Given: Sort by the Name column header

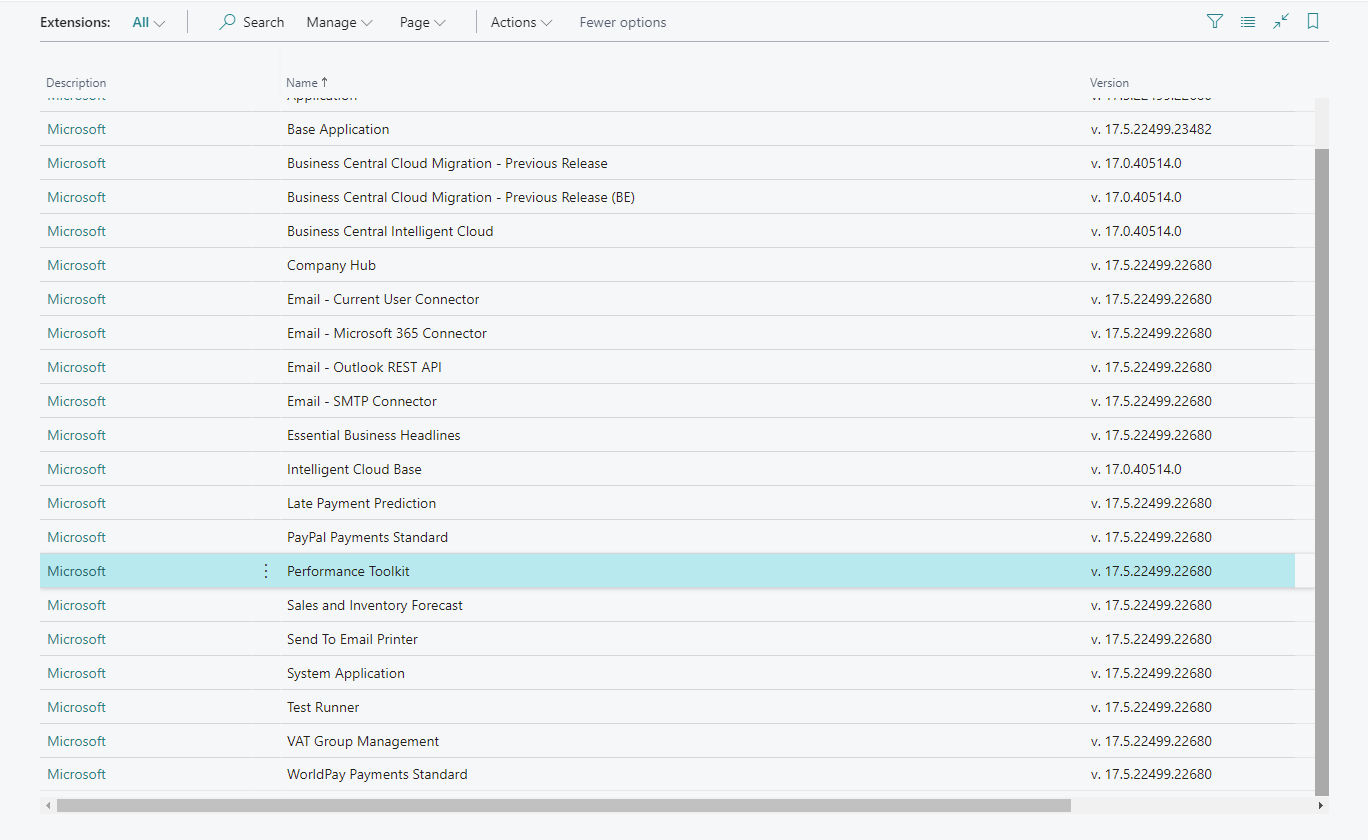Looking at the screenshot, I should click(x=307, y=83).
